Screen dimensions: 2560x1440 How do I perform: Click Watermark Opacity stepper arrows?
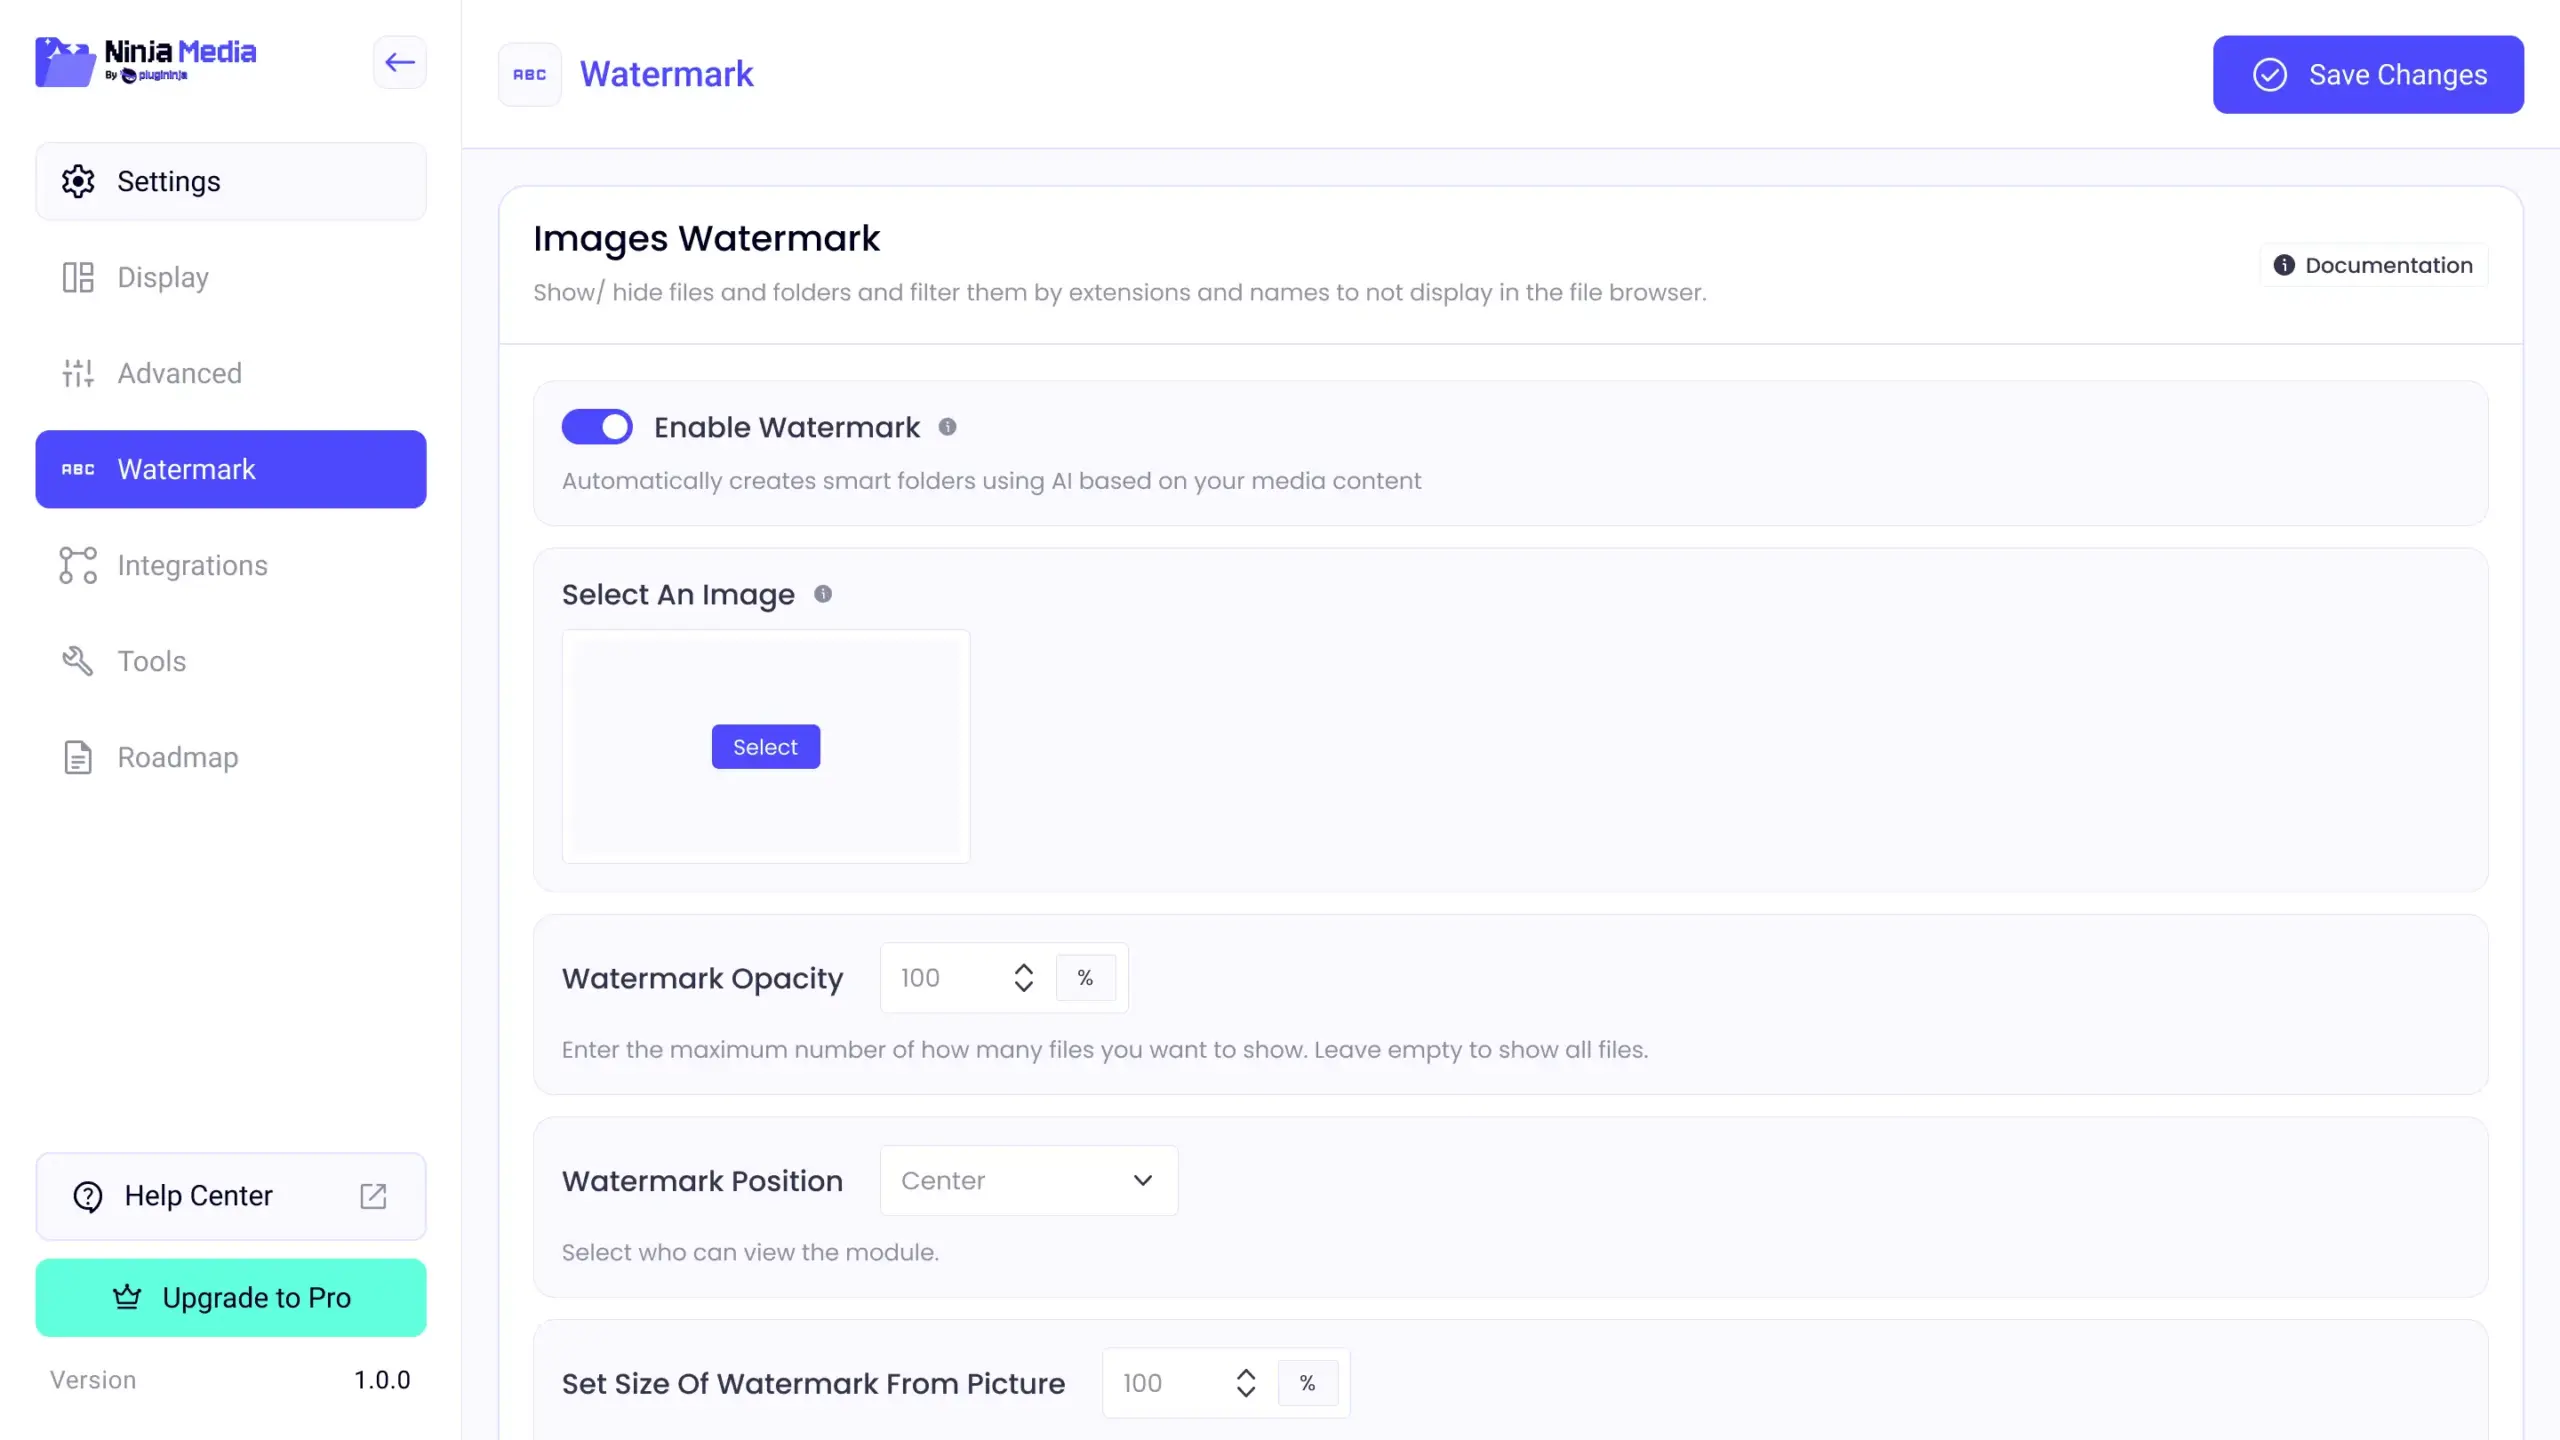[1023, 977]
